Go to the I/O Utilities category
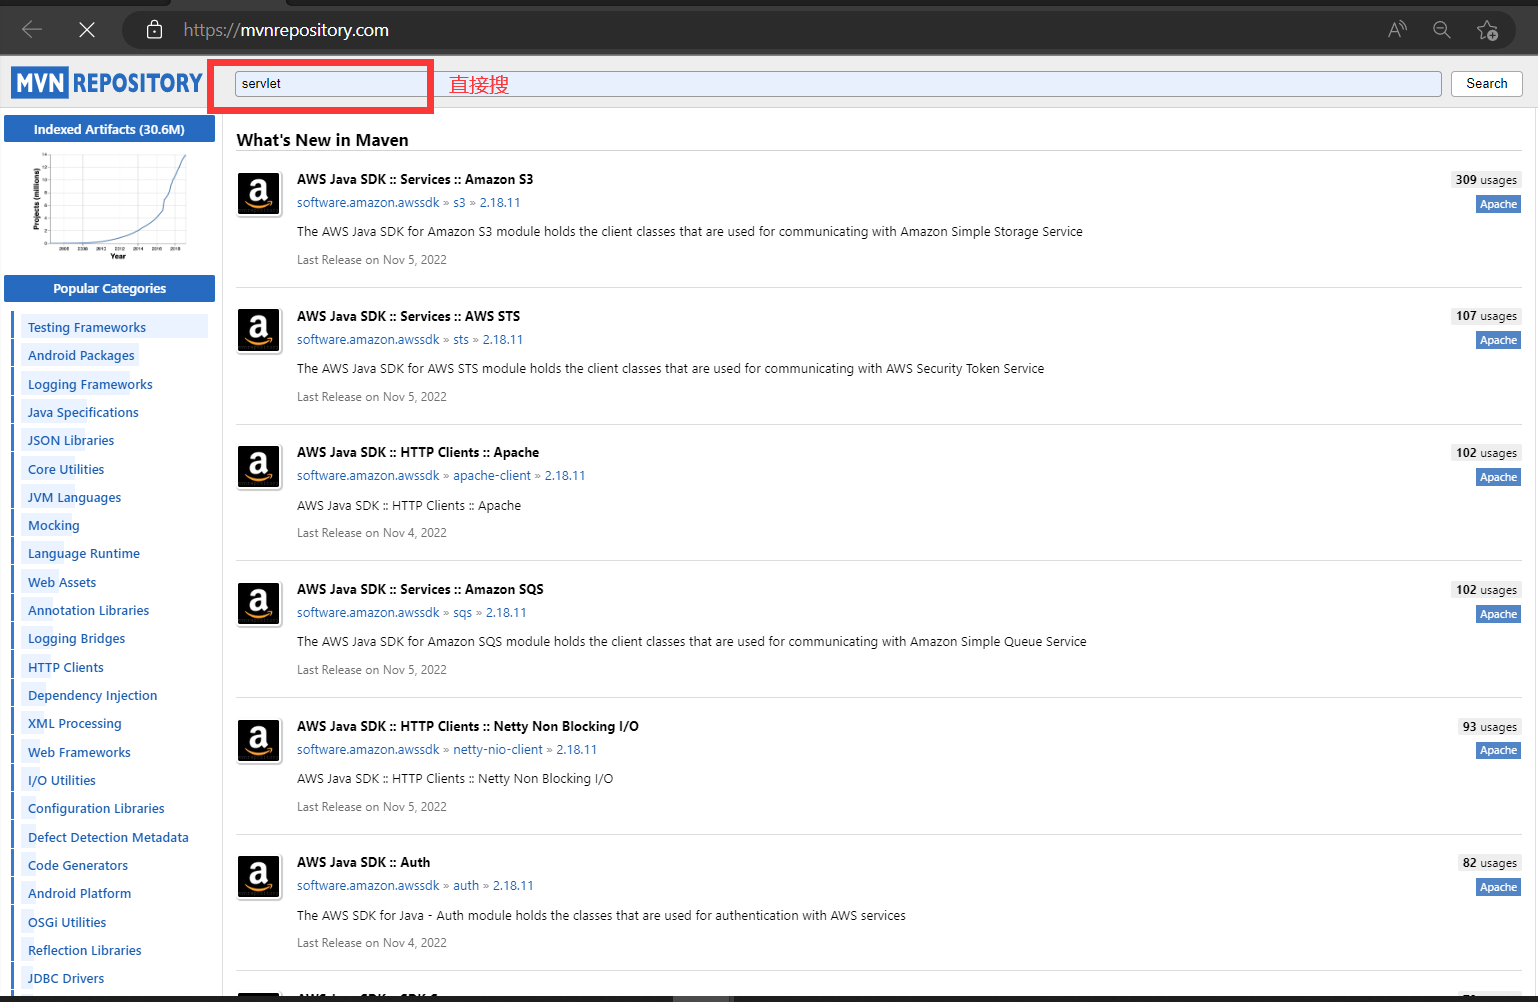Viewport: 1538px width, 1002px height. click(x=62, y=780)
